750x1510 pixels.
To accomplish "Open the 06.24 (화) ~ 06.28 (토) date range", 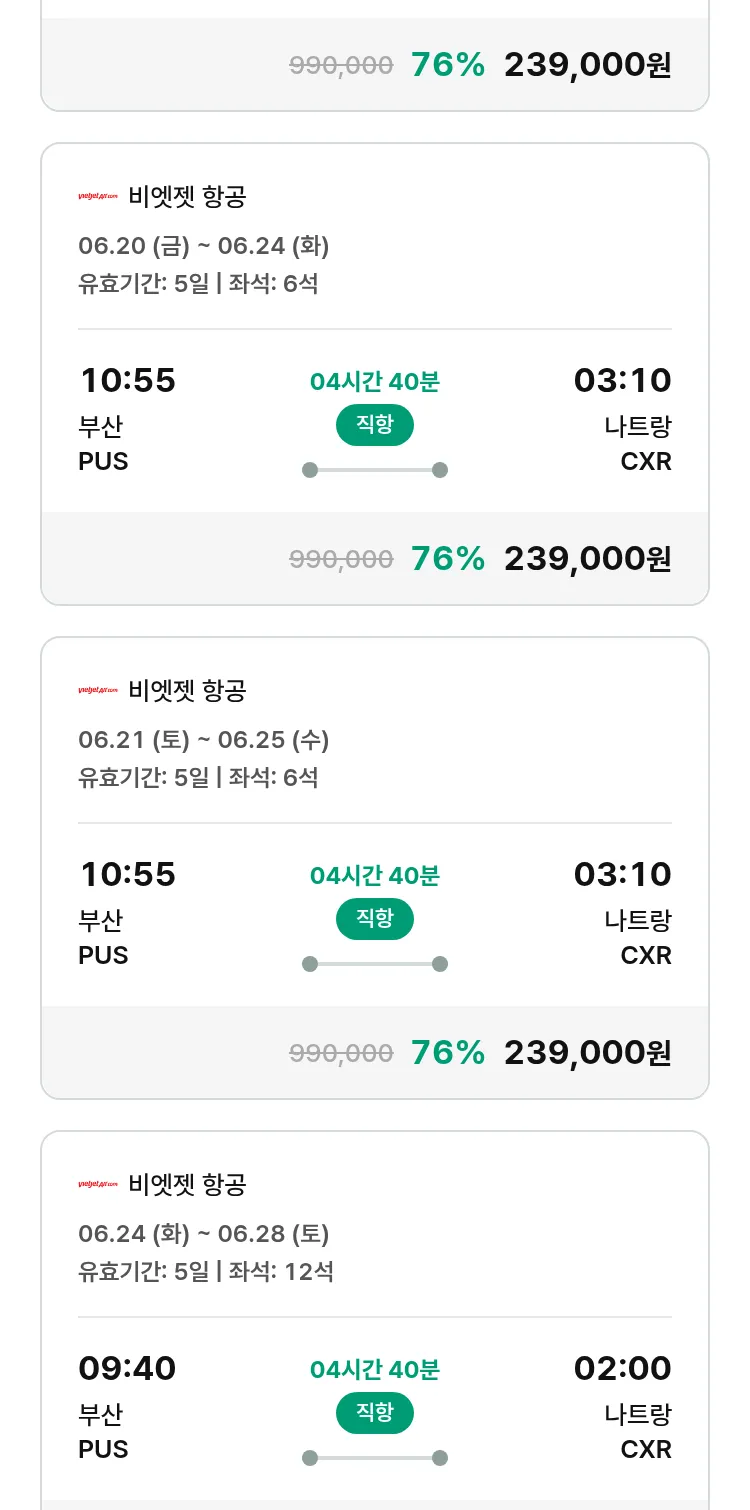I will pyautogui.click(x=204, y=1233).
